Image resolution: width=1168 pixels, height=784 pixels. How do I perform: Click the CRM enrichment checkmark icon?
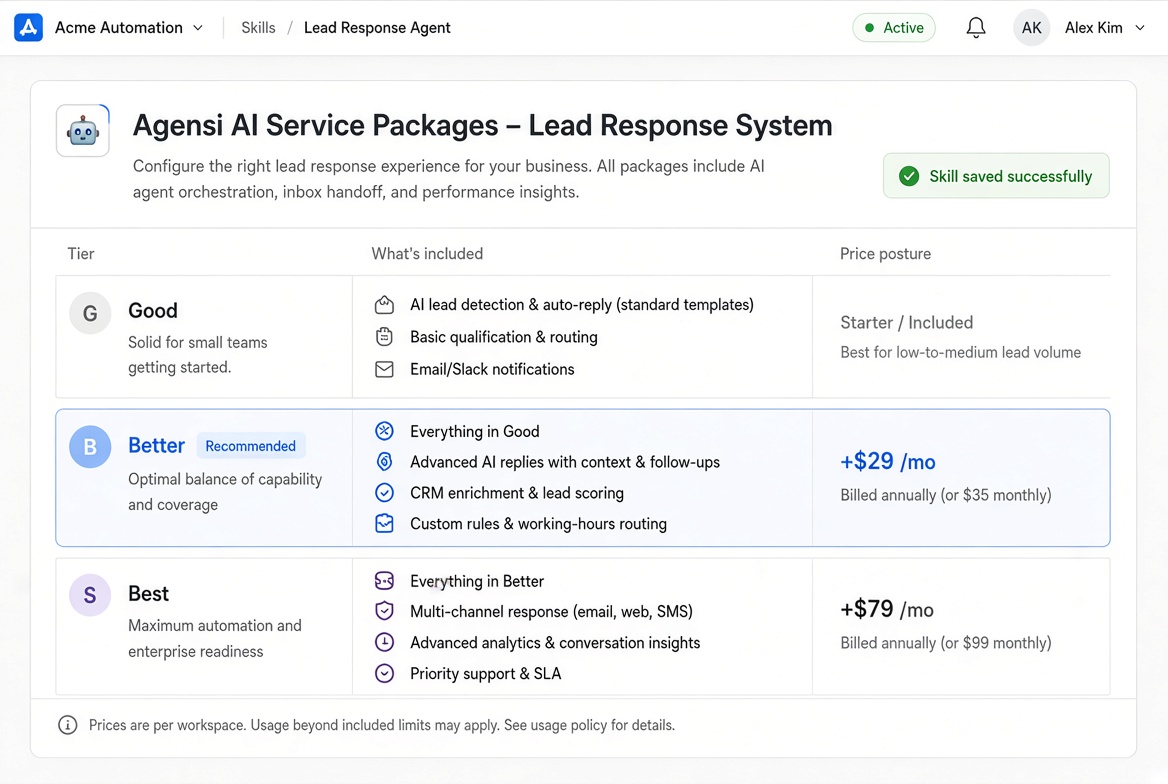[x=384, y=493]
